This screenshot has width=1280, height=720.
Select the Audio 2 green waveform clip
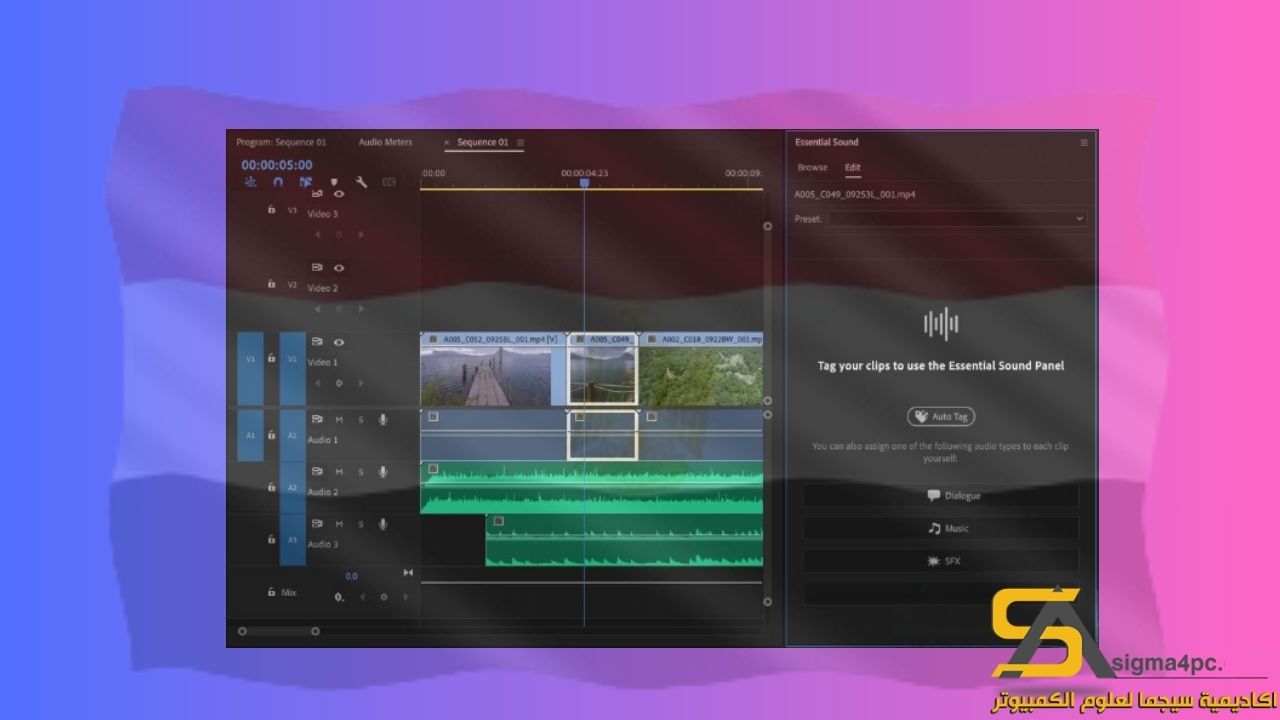pos(592,487)
